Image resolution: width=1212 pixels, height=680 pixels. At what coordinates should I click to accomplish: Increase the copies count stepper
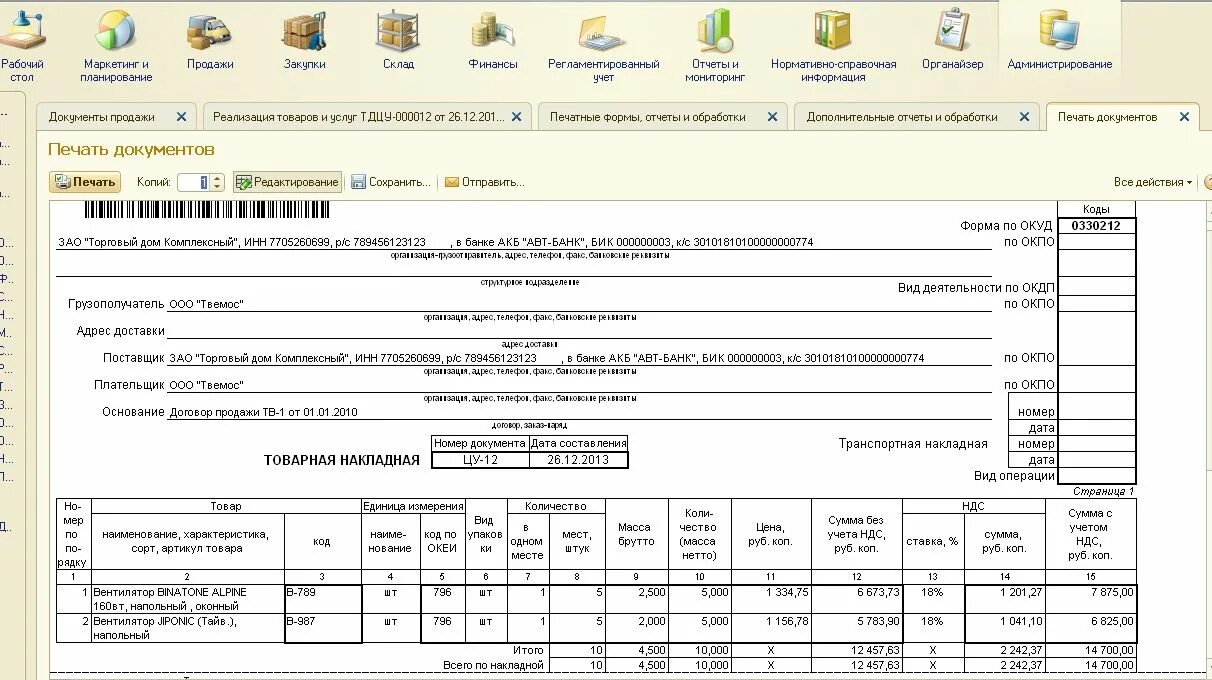pos(218,178)
